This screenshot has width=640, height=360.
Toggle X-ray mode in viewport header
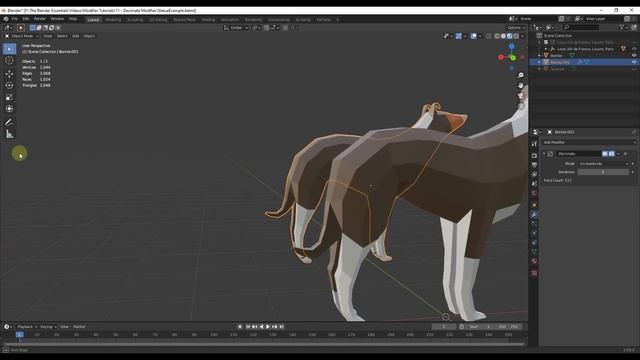[489, 36]
